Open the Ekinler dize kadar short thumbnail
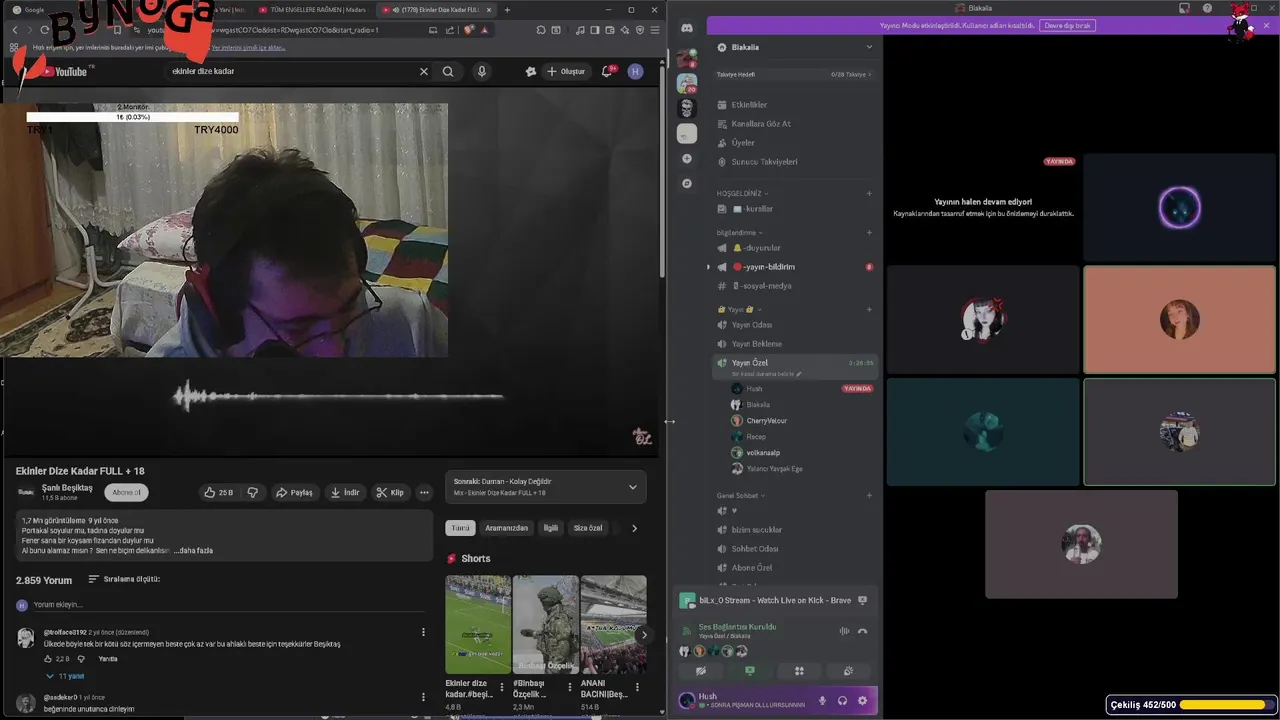1280x720 pixels. pos(477,624)
